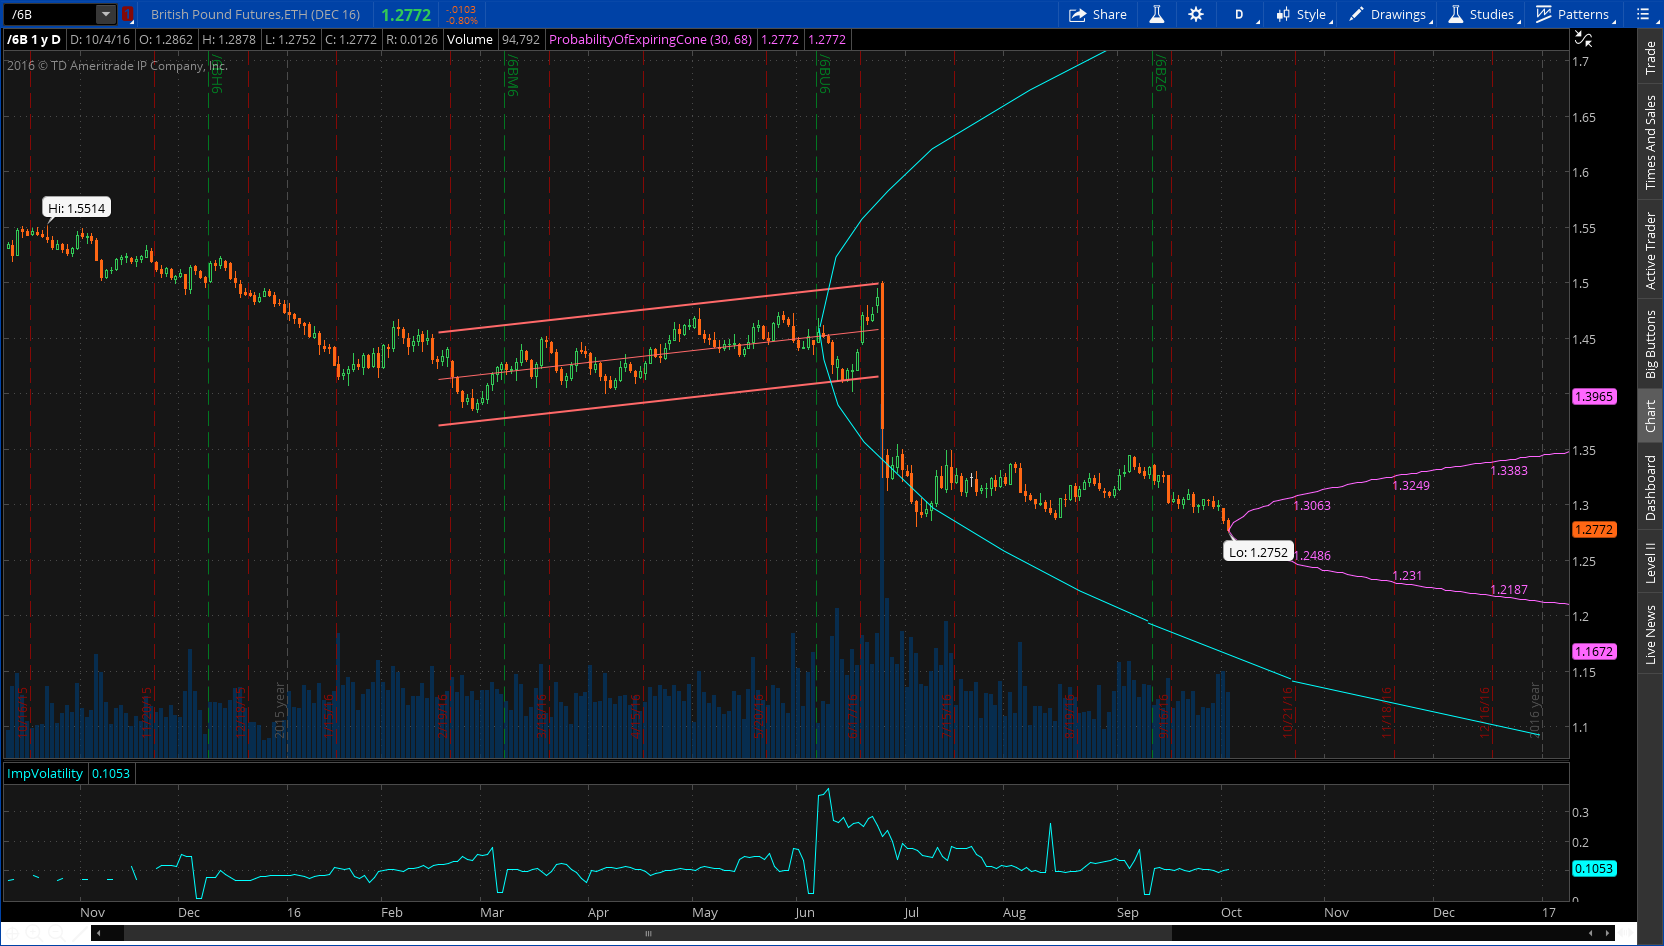Viewport: 1664px width, 946px height.
Task: Click the 1.2187 cone value label
Action: pyautogui.click(x=1509, y=590)
